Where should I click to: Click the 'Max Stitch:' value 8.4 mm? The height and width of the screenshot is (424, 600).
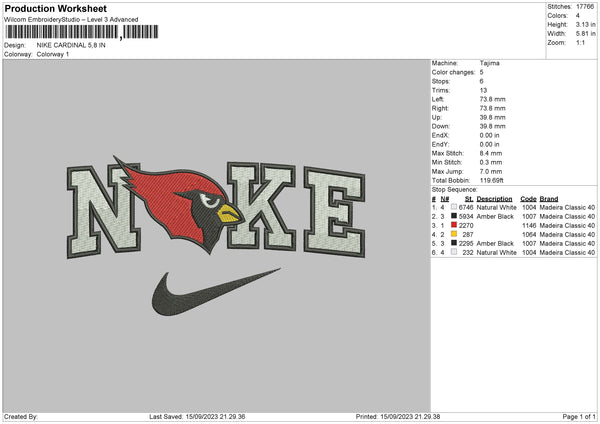(x=491, y=153)
